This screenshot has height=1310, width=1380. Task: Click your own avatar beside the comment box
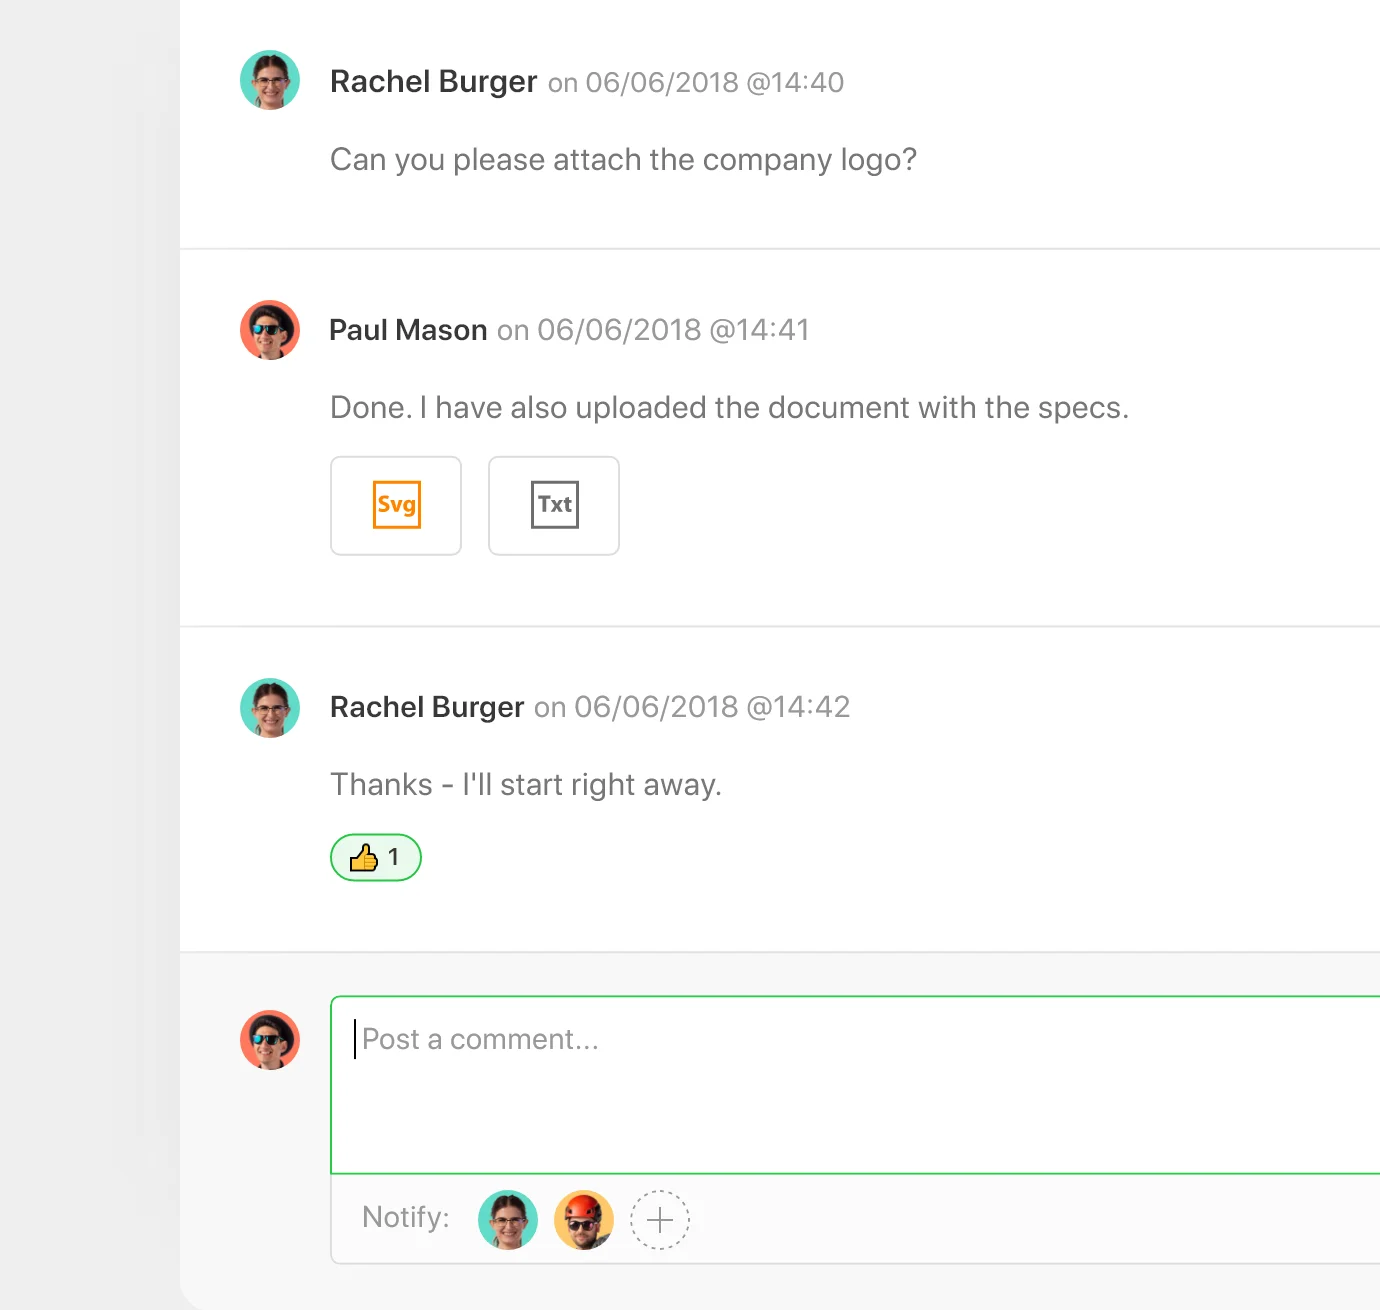[270, 1040]
